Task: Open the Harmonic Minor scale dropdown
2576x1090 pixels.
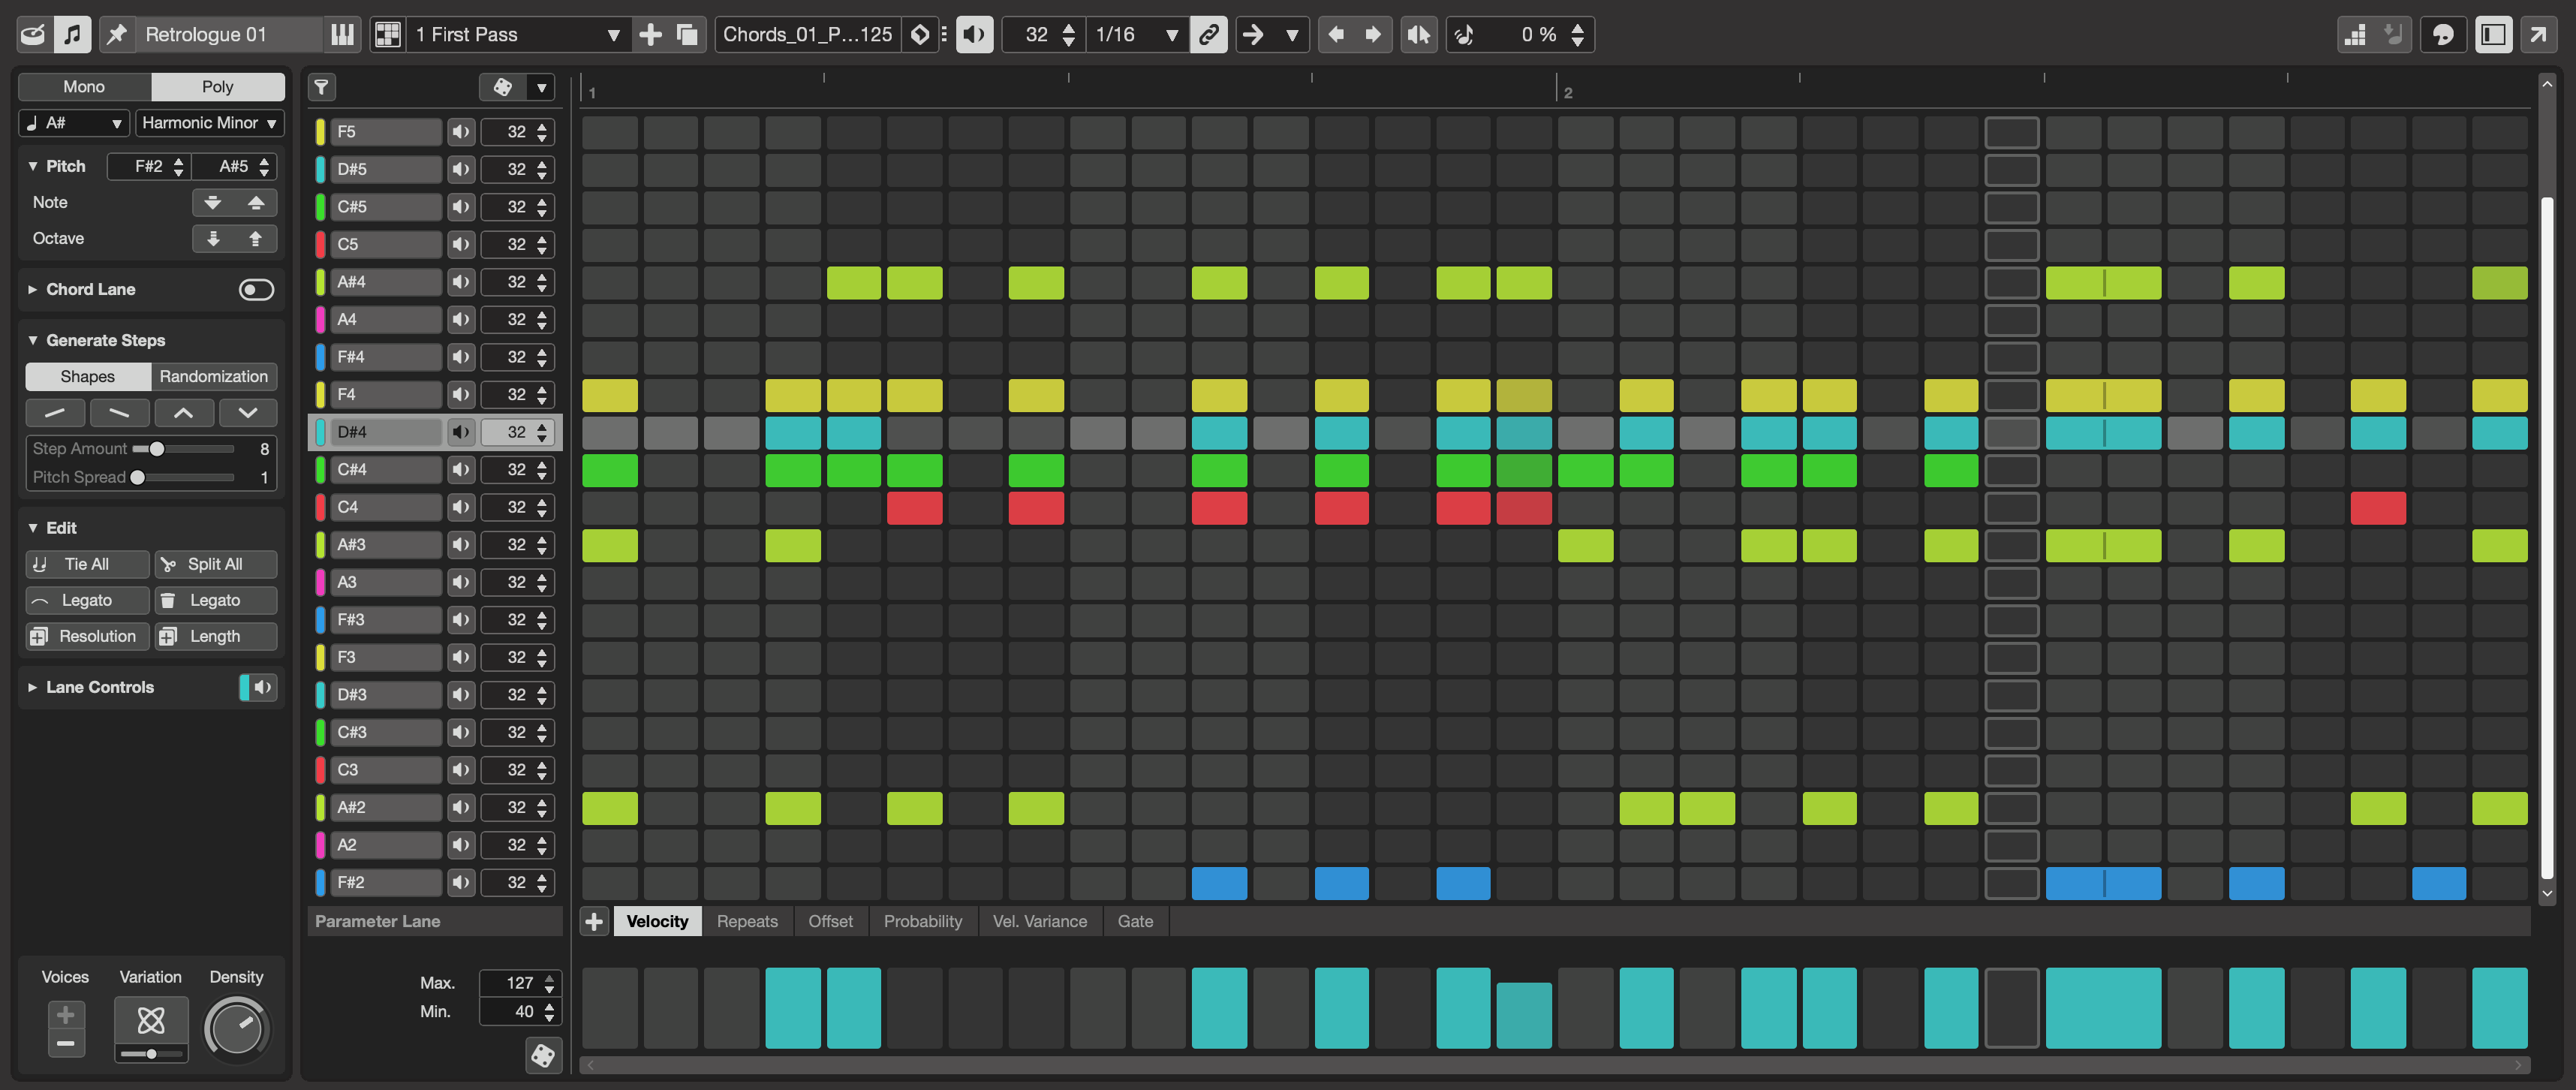Action: pyautogui.click(x=210, y=123)
